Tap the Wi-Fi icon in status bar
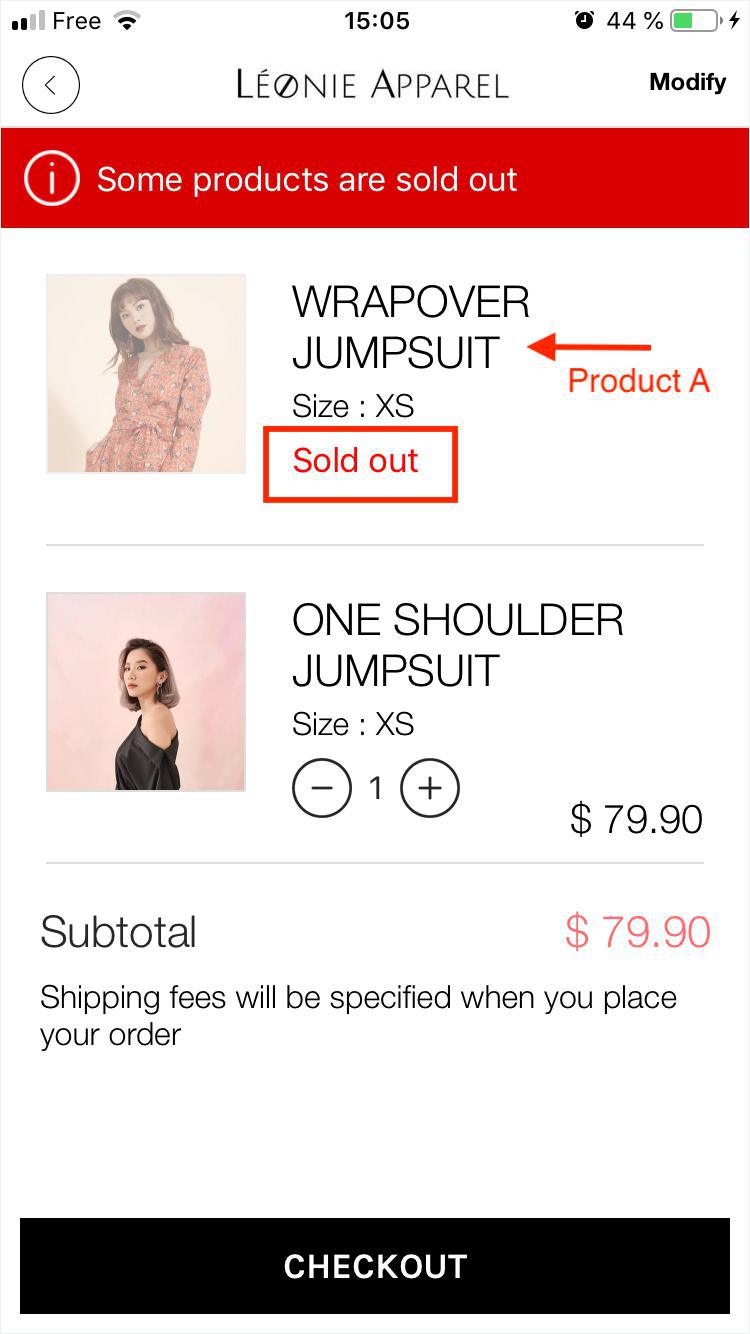This screenshot has width=750, height=1334. (127, 21)
